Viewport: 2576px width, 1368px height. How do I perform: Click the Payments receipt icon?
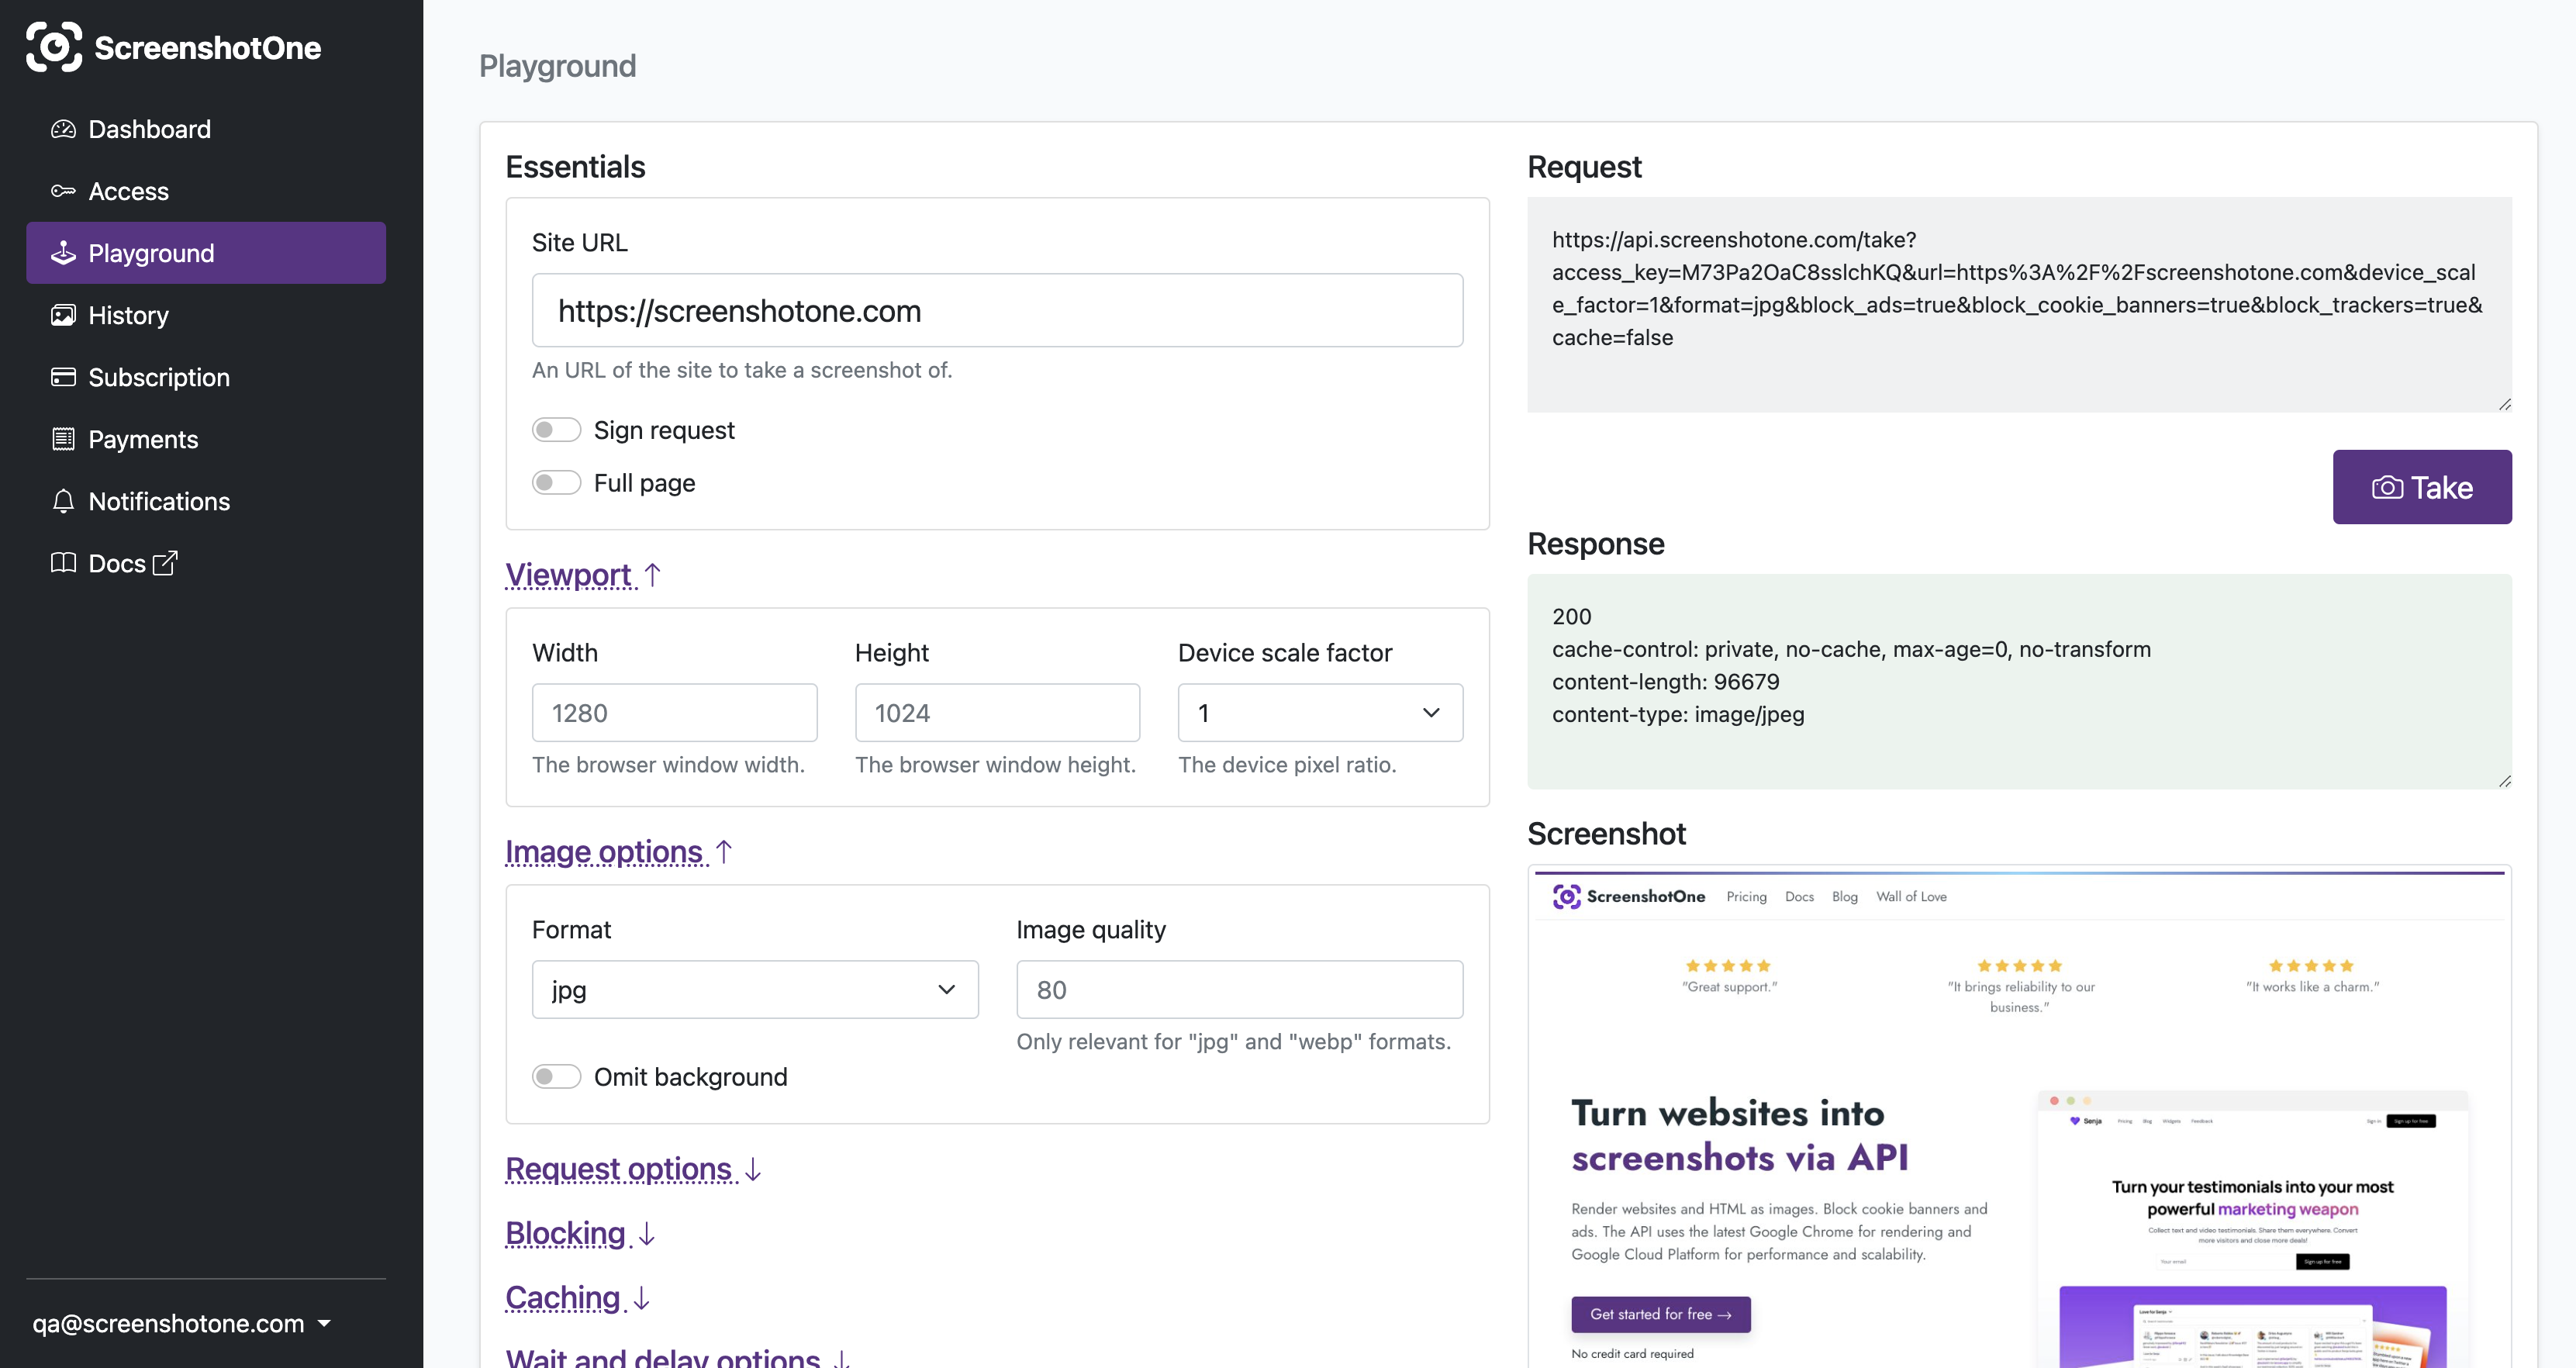pos(63,439)
